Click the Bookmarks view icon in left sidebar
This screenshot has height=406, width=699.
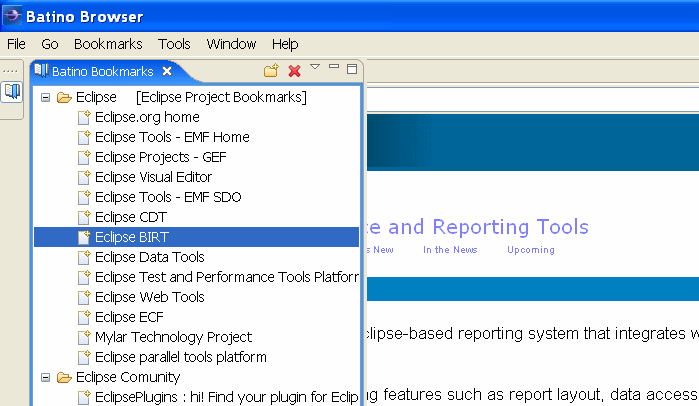(12, 92)
